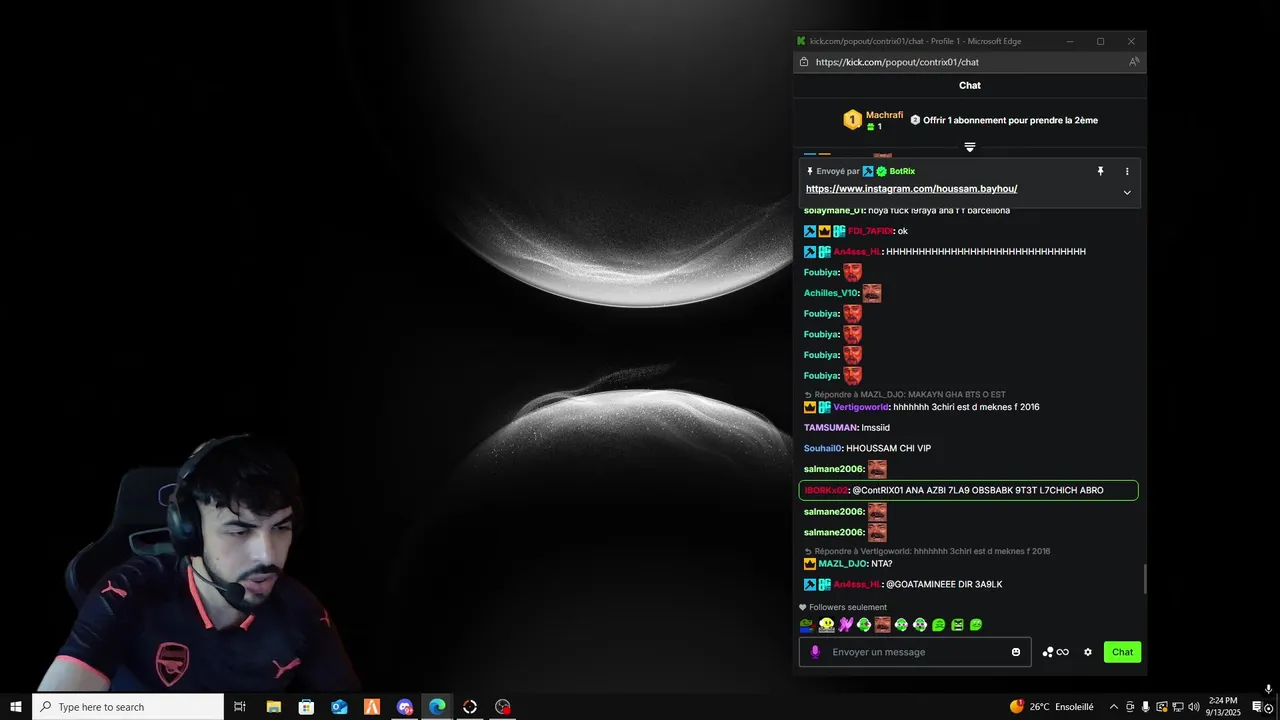The height and width of the screenshot is (720, 1280).
Task: Click the chat scrollbar thumb
Action: click(1144, 579)
